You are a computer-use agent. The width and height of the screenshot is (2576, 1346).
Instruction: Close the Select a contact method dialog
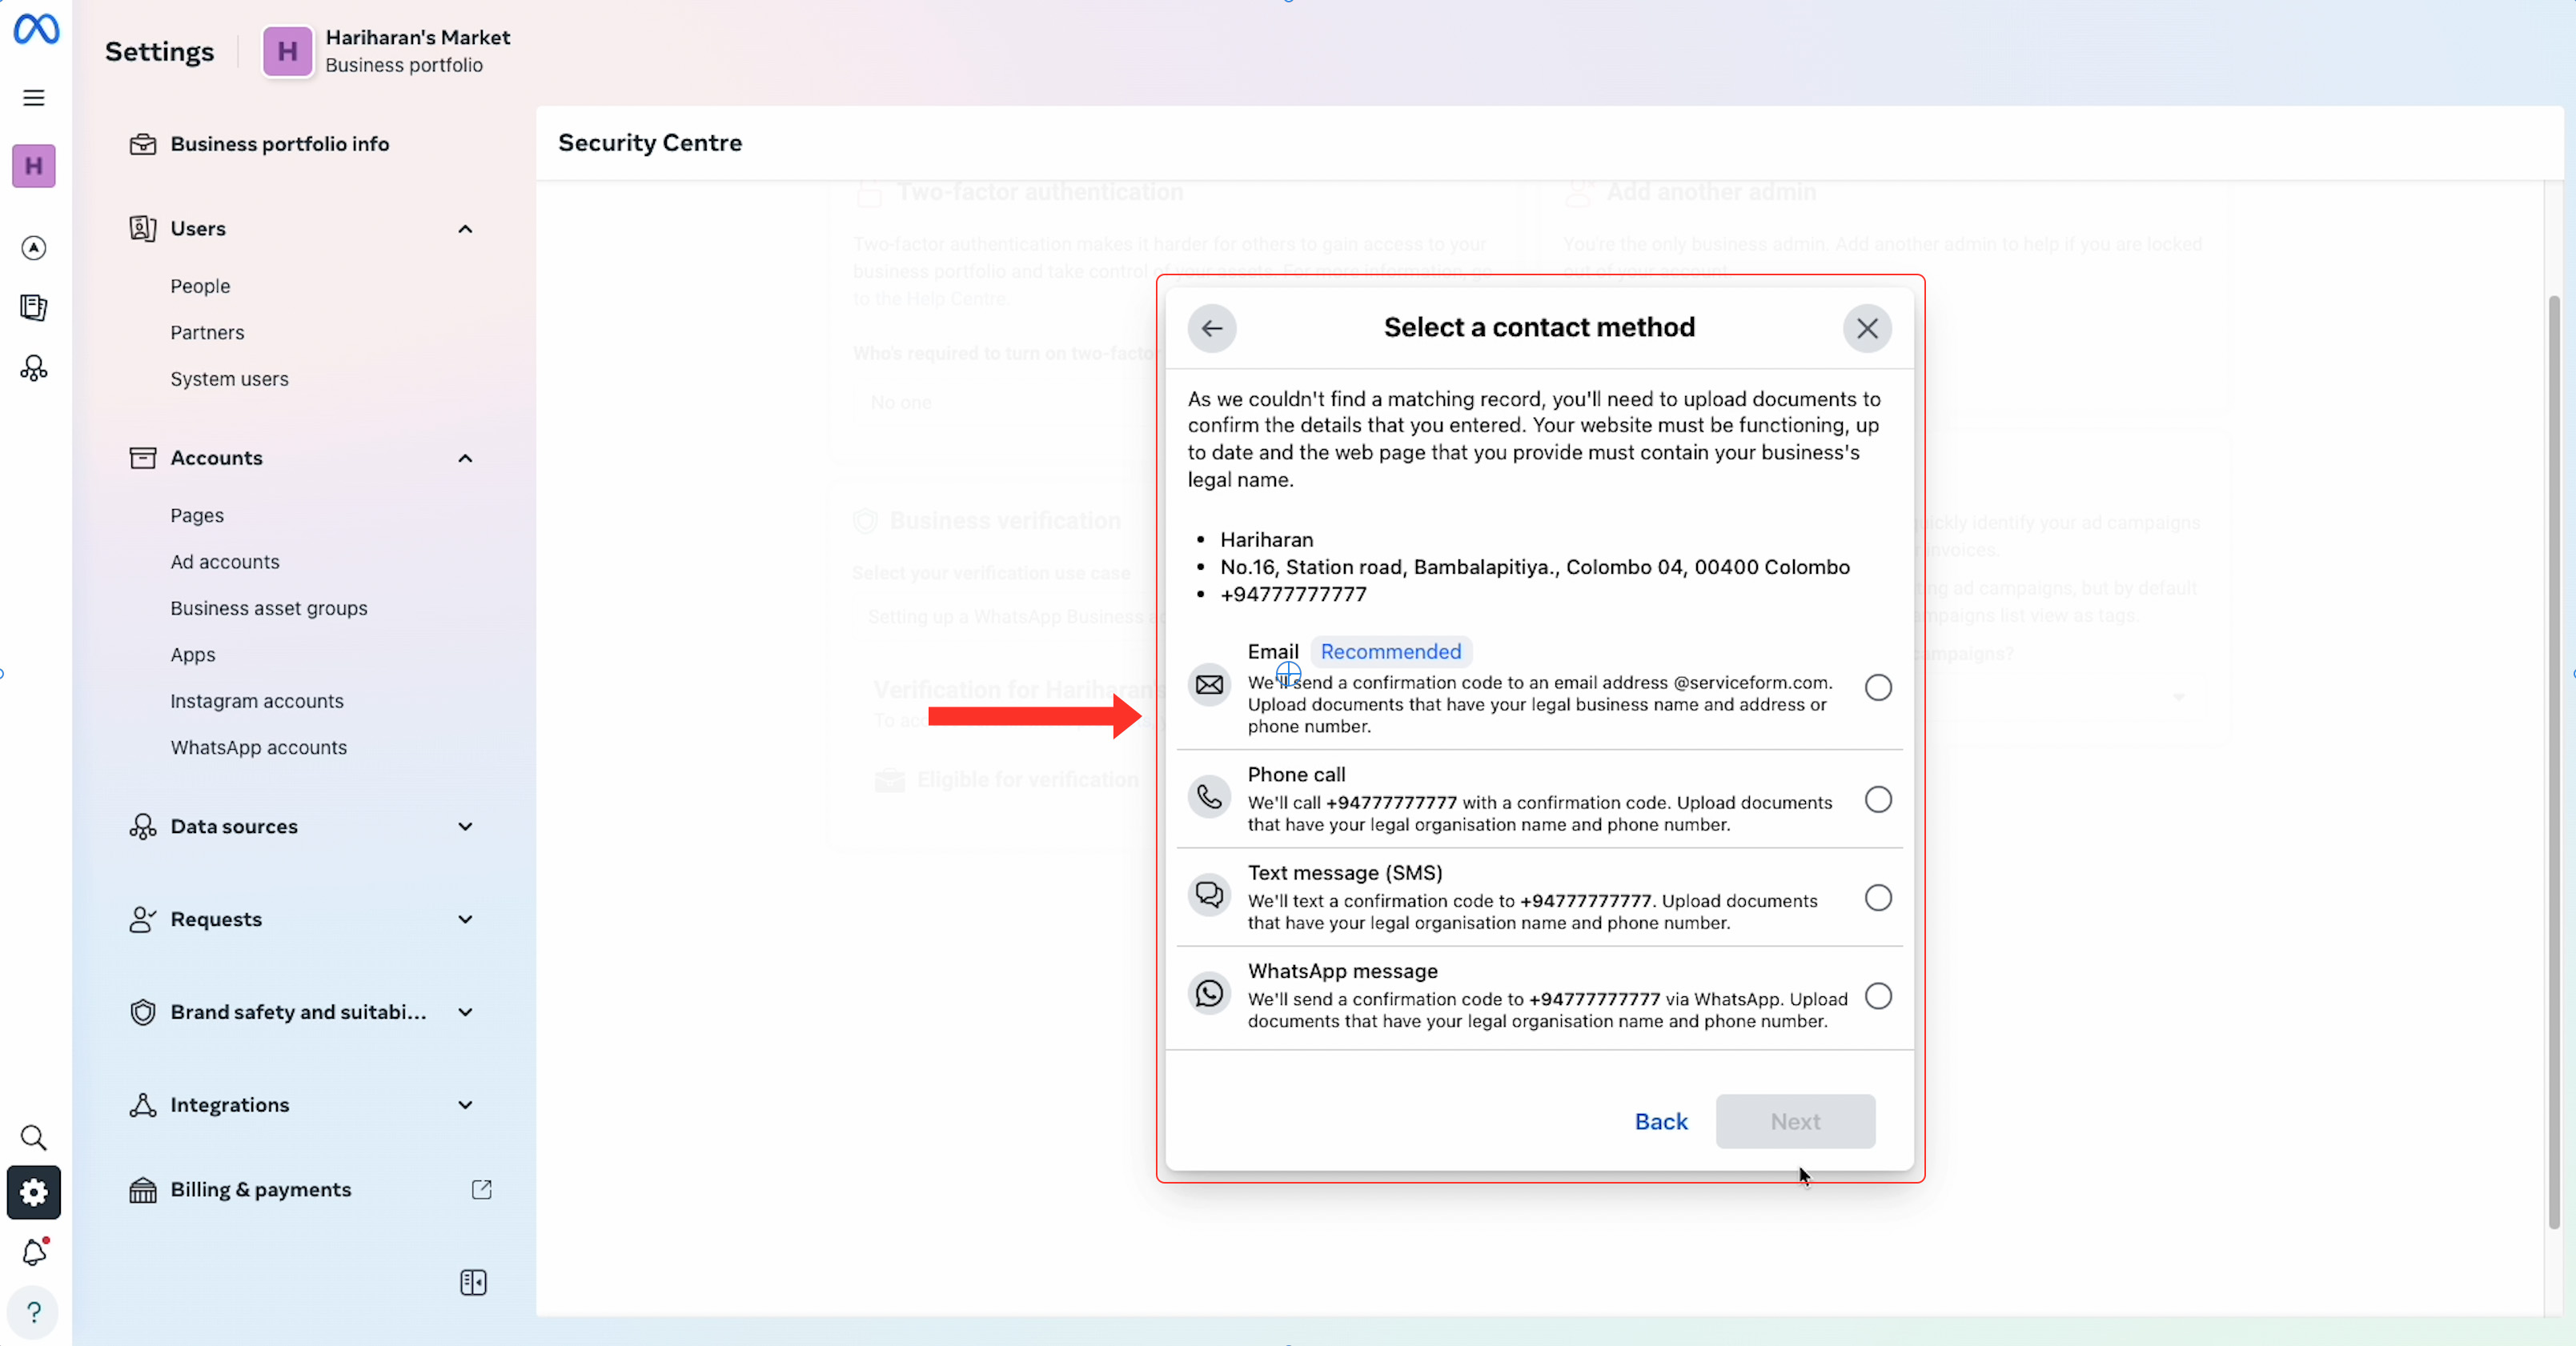[1867, 328]
